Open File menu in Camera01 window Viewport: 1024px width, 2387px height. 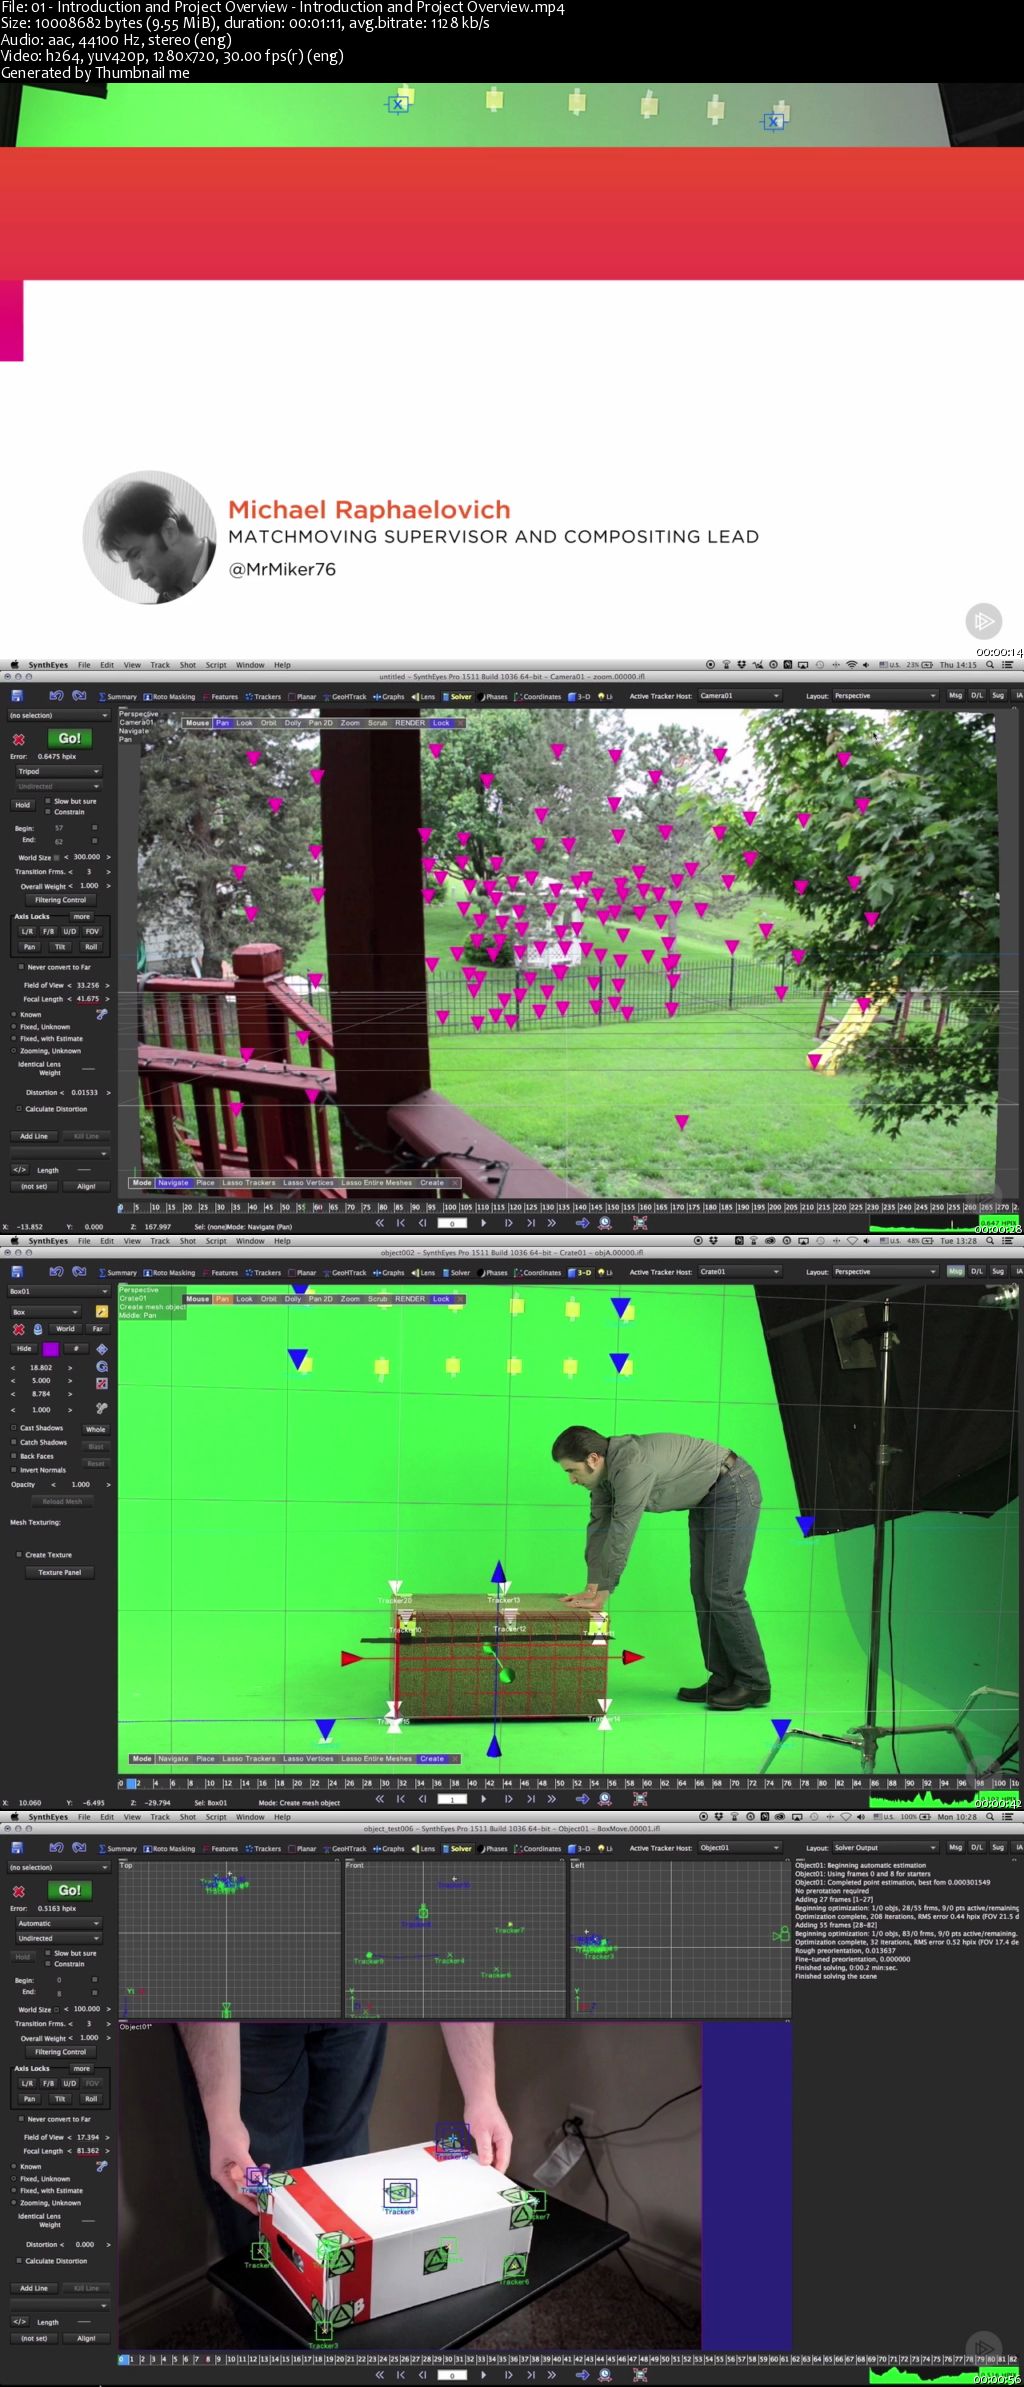point(84,665)
